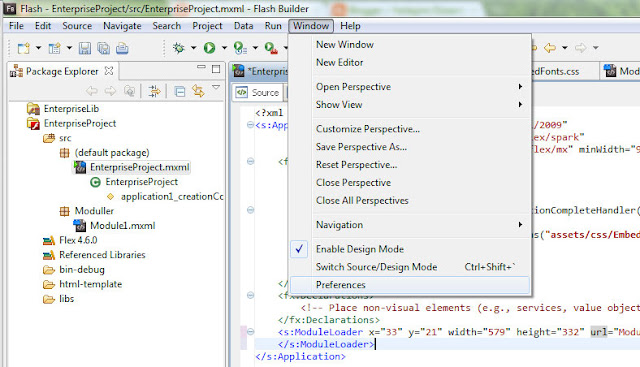This screenshot has height=367, width=640.
Task: Switch to the Source editor mode tab
Action: pyautogui.click(x=258, y=93)
